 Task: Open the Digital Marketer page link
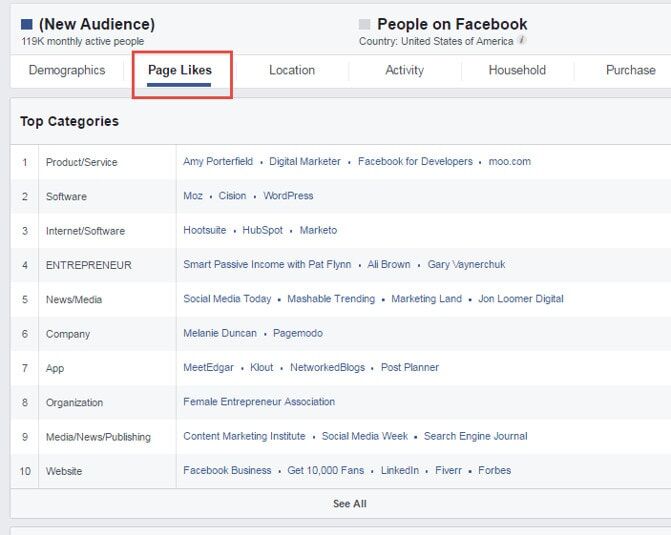pos(305,161)
